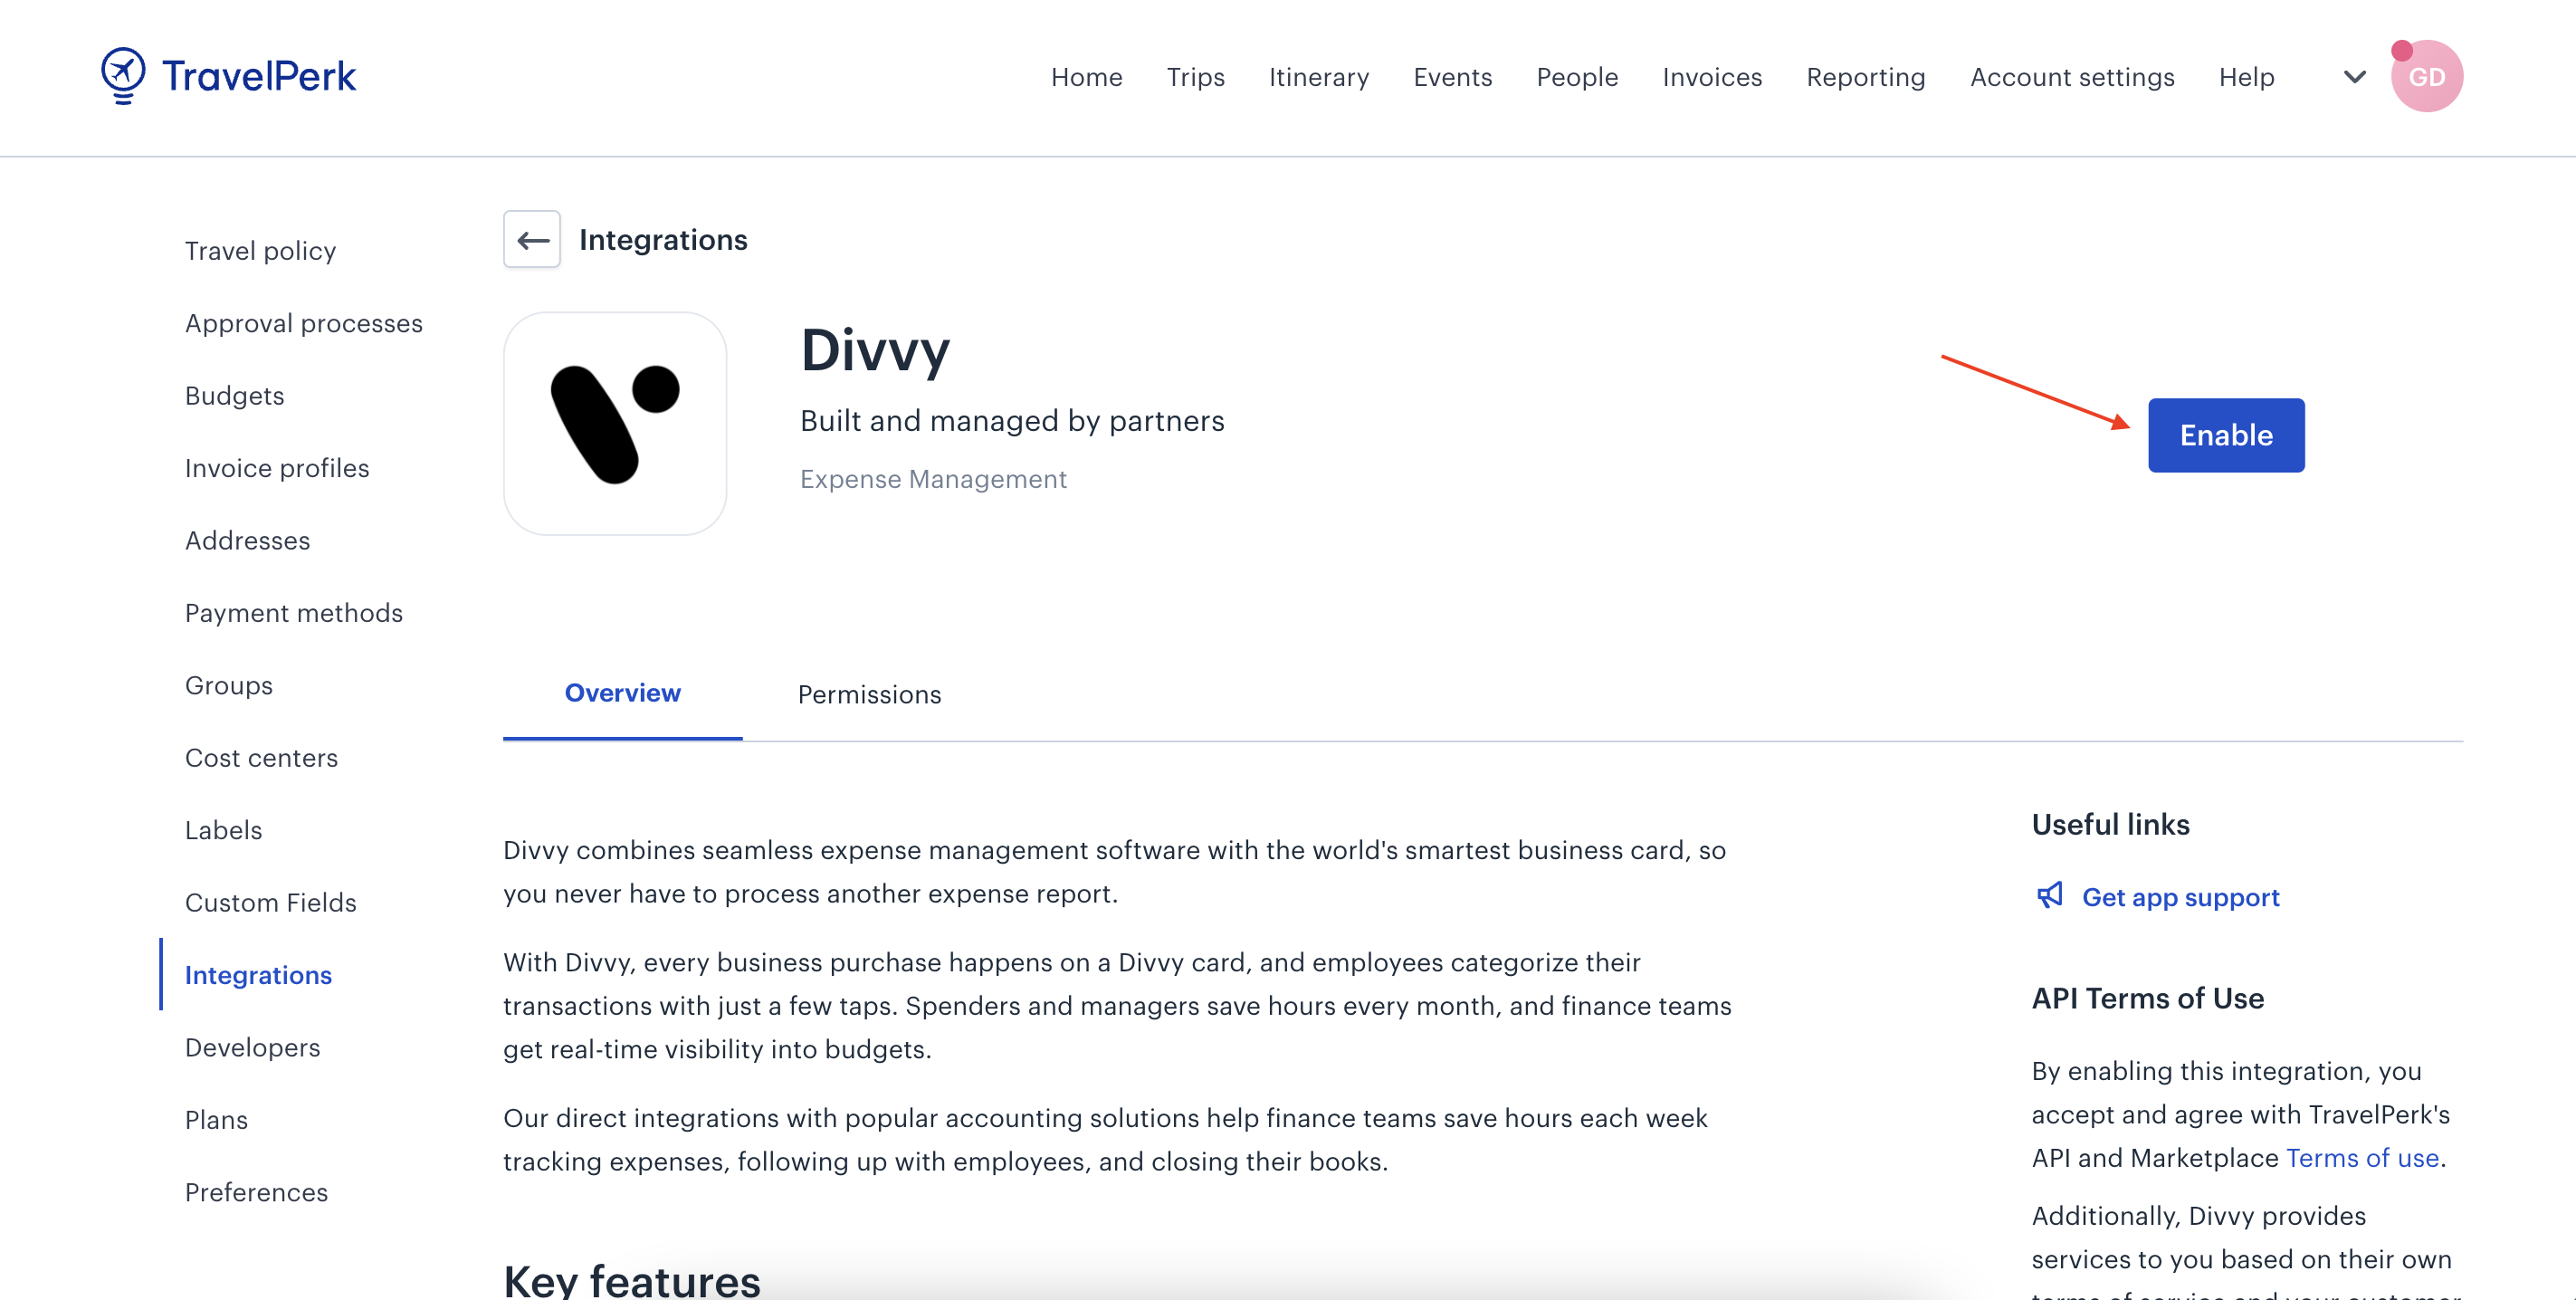Screen dimensions: 2576x1300
Task: Open Reporting in the top navigation
Action: point(1865,77)
